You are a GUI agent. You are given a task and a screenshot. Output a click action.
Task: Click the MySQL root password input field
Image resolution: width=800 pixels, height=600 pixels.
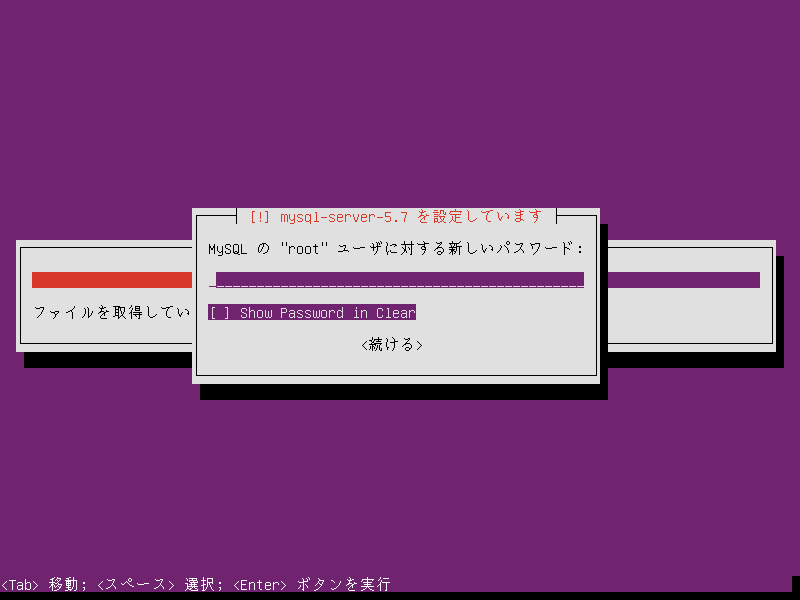(x=398, y=279)
